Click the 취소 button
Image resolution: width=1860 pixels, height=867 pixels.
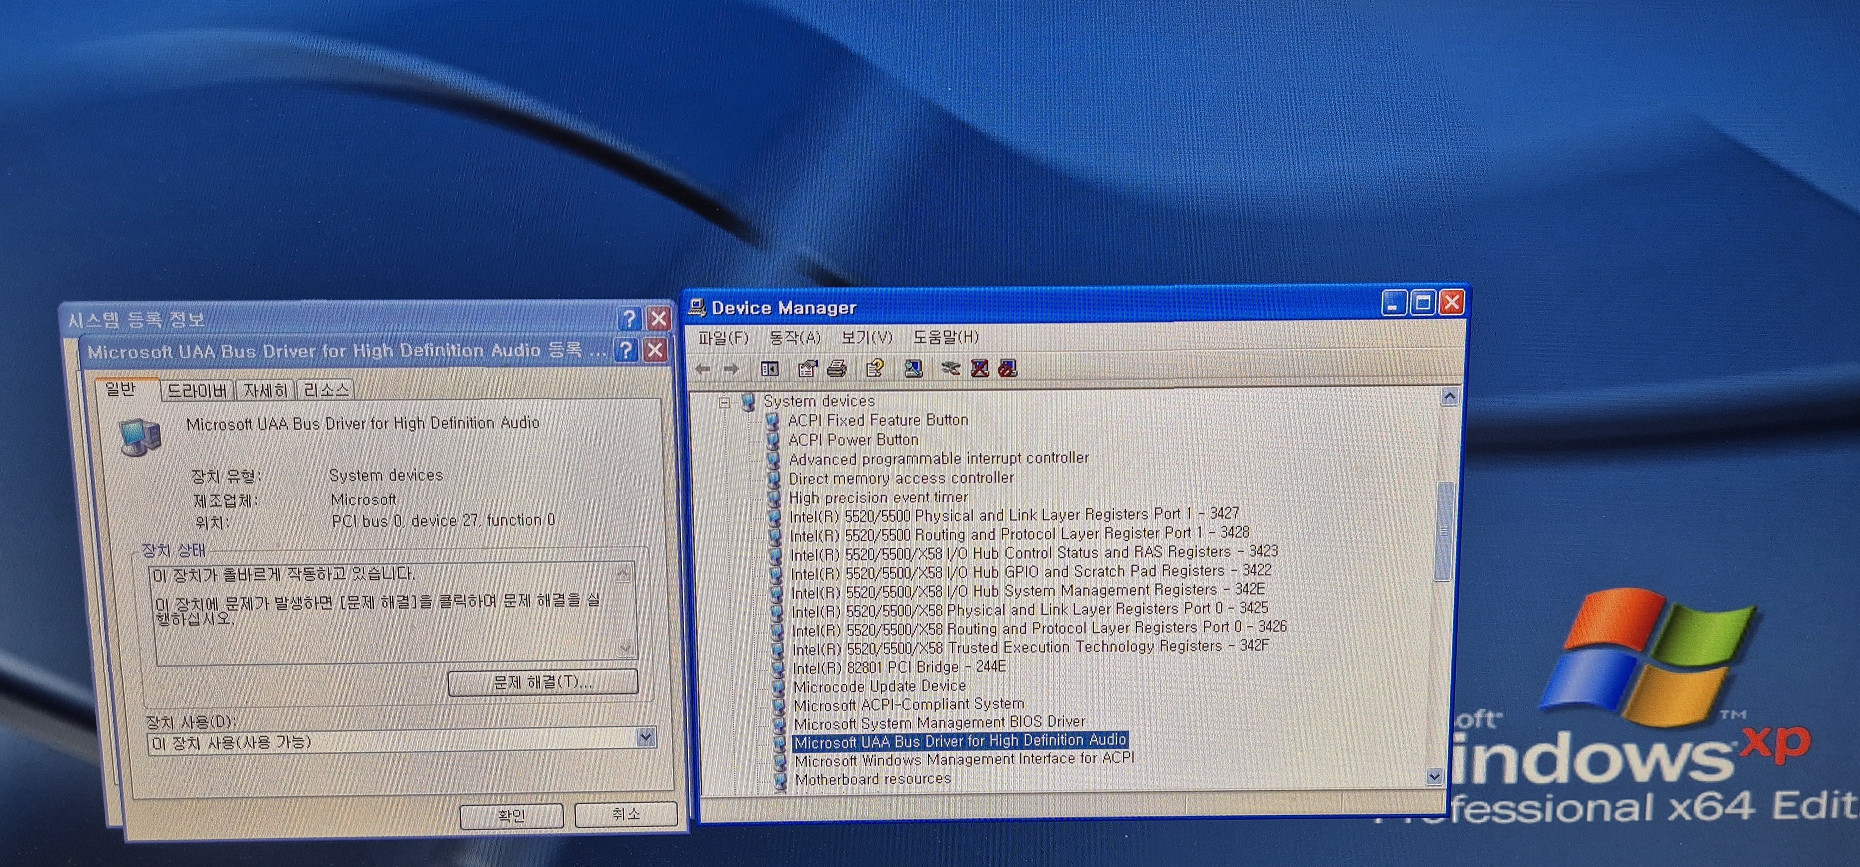click(x=626, y=814)
